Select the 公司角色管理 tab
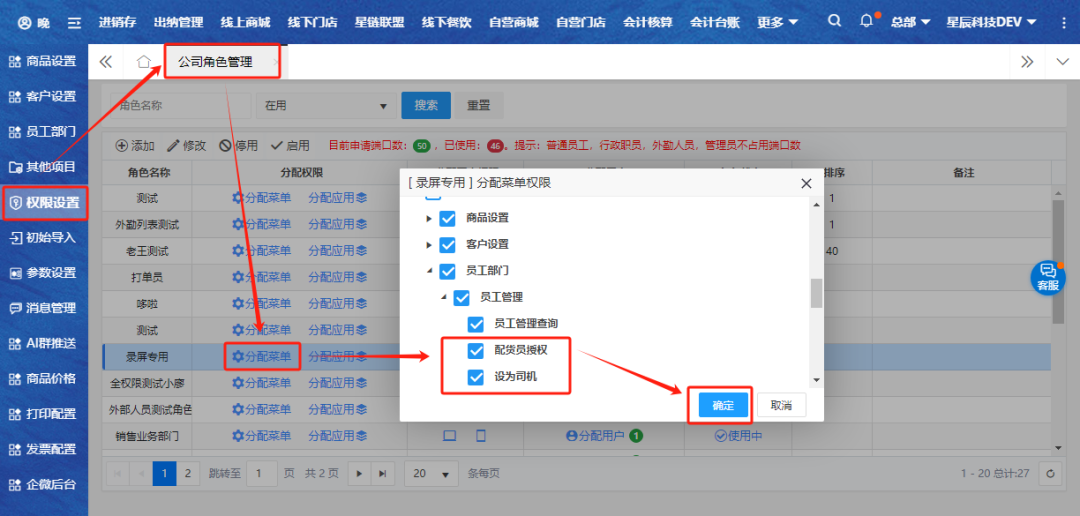The image size is (1080, 516). (x=215, y=62)
